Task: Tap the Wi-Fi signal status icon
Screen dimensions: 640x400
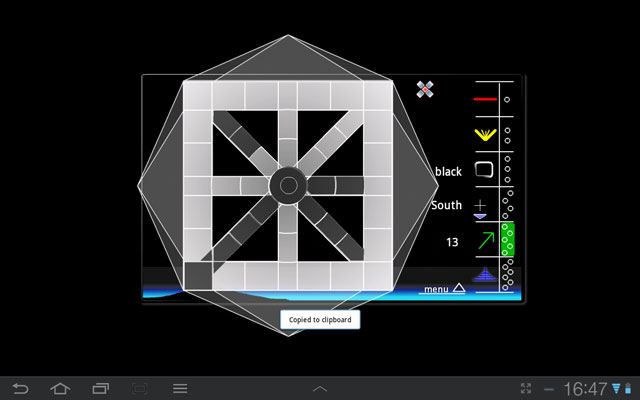Action: 616,389
